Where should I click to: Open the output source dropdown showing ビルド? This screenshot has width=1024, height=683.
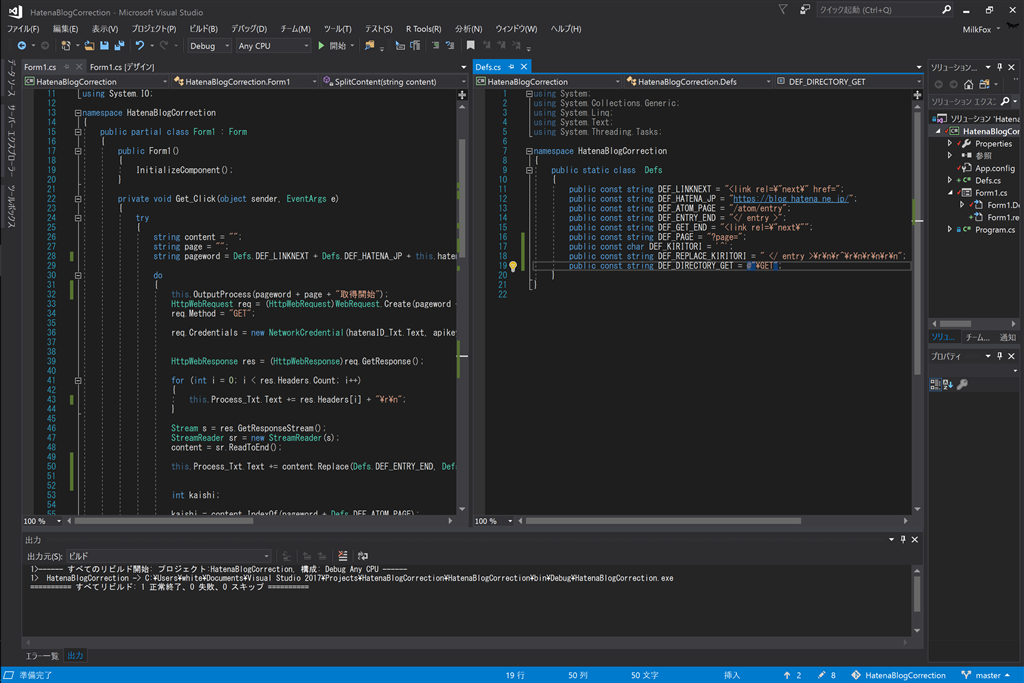168,556
